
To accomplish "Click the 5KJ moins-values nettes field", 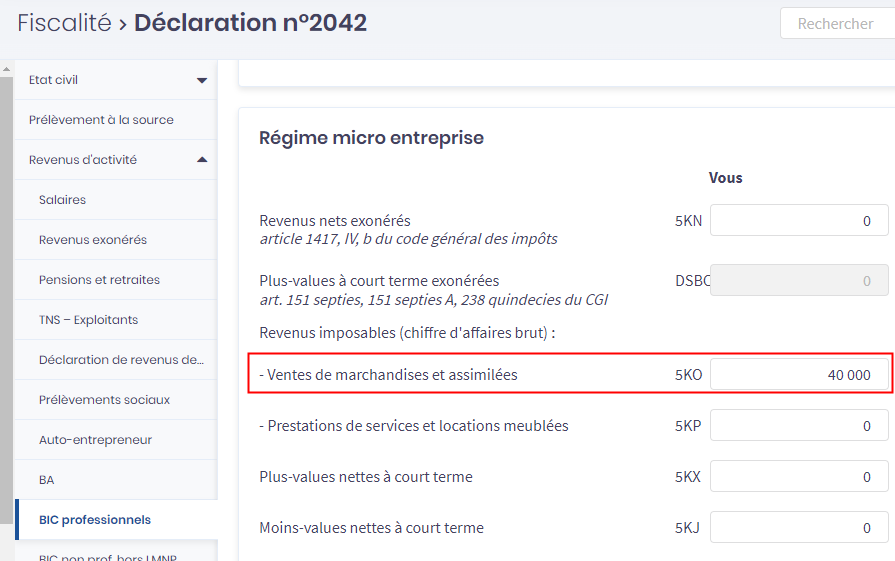I will [798, 528].
